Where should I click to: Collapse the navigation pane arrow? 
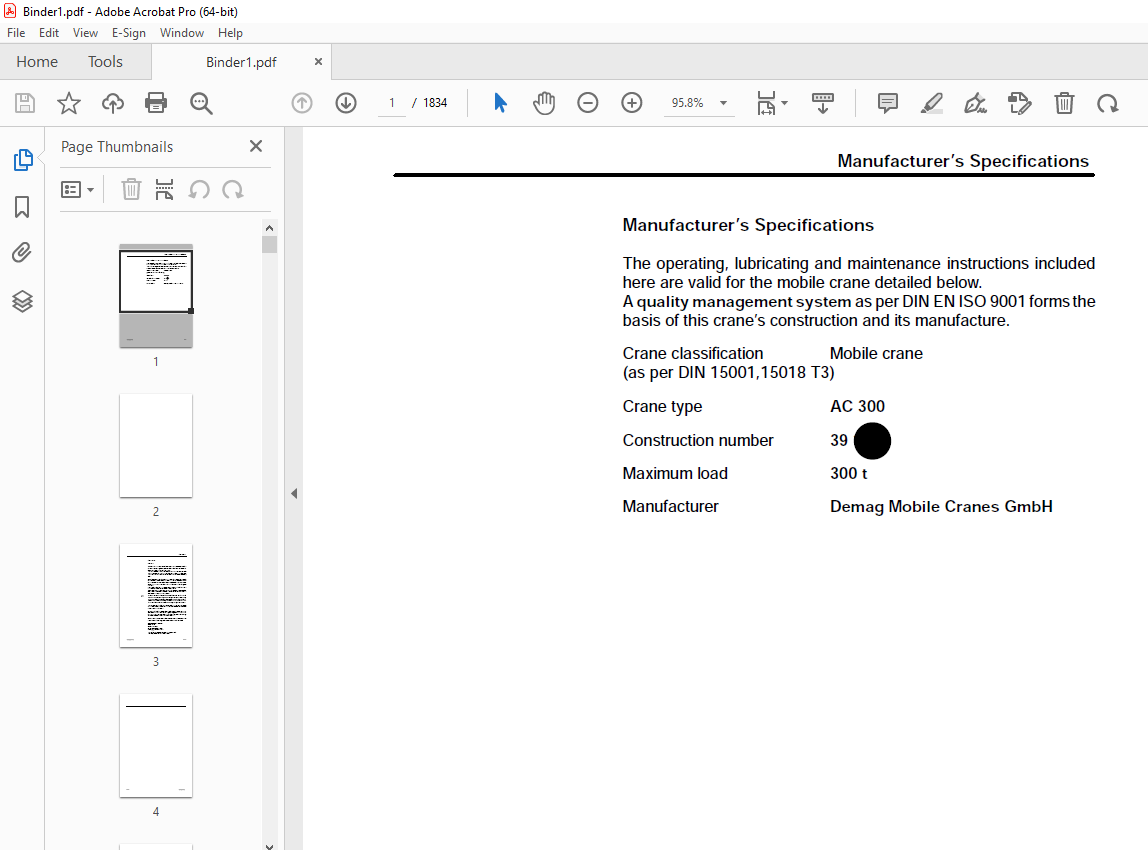(x=294, y=493)
